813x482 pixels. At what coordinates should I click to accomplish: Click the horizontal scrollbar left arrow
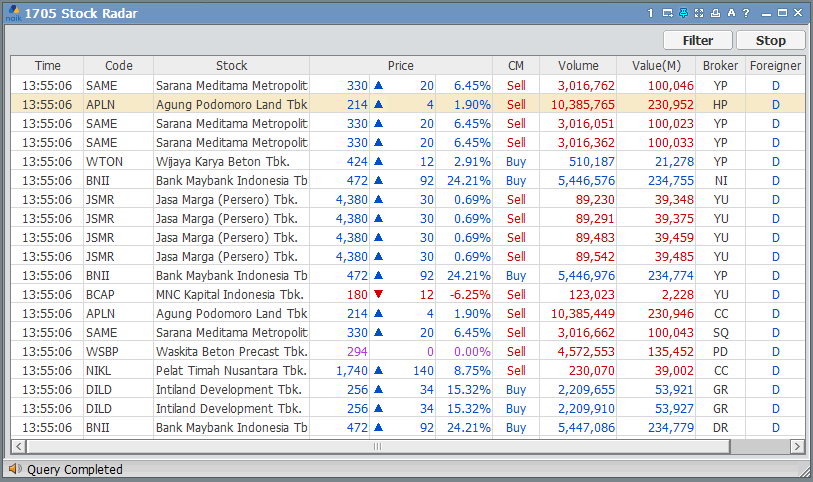pyautogui.click(x=18, y=446)
